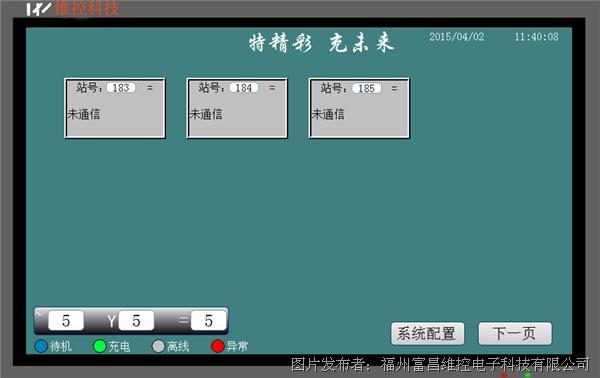
Task: Click 未通信 text in station 183 box
Action: (x=84, y=114)
